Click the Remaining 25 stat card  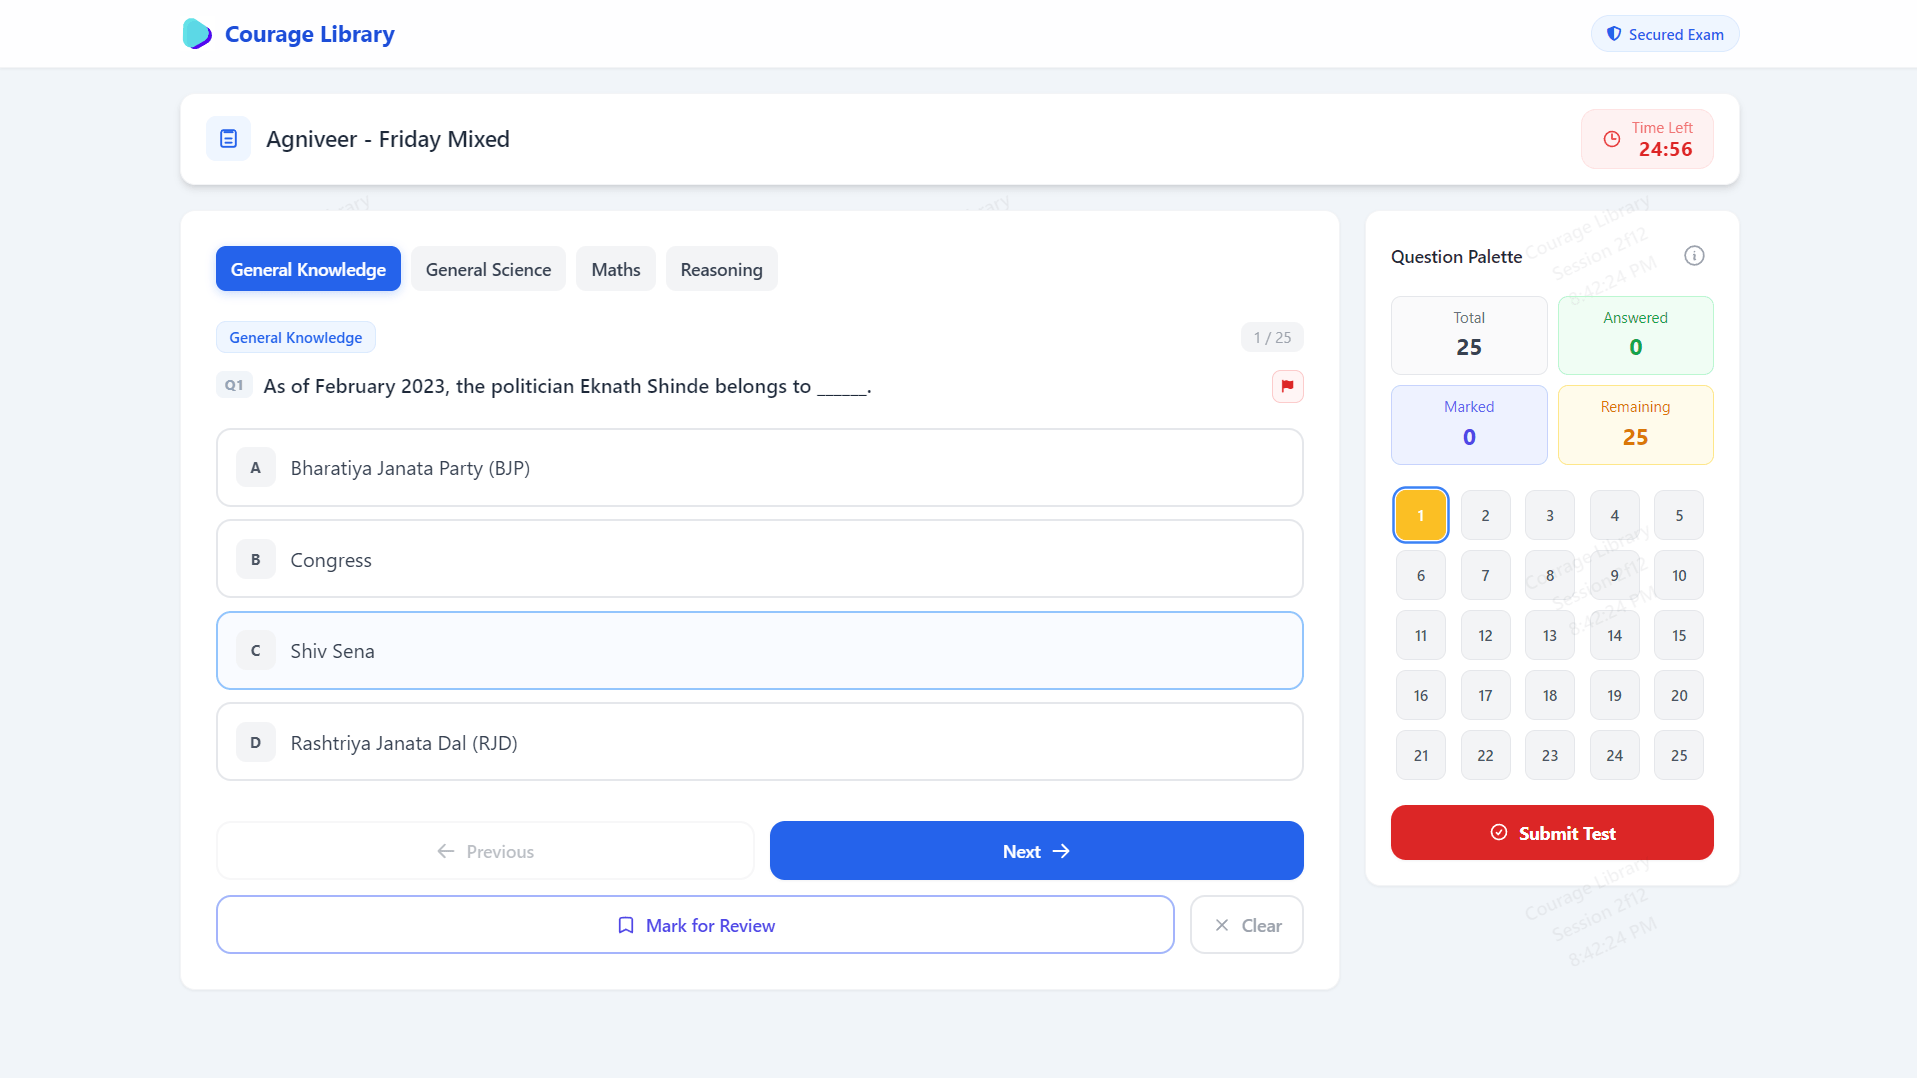(1635, 425)
